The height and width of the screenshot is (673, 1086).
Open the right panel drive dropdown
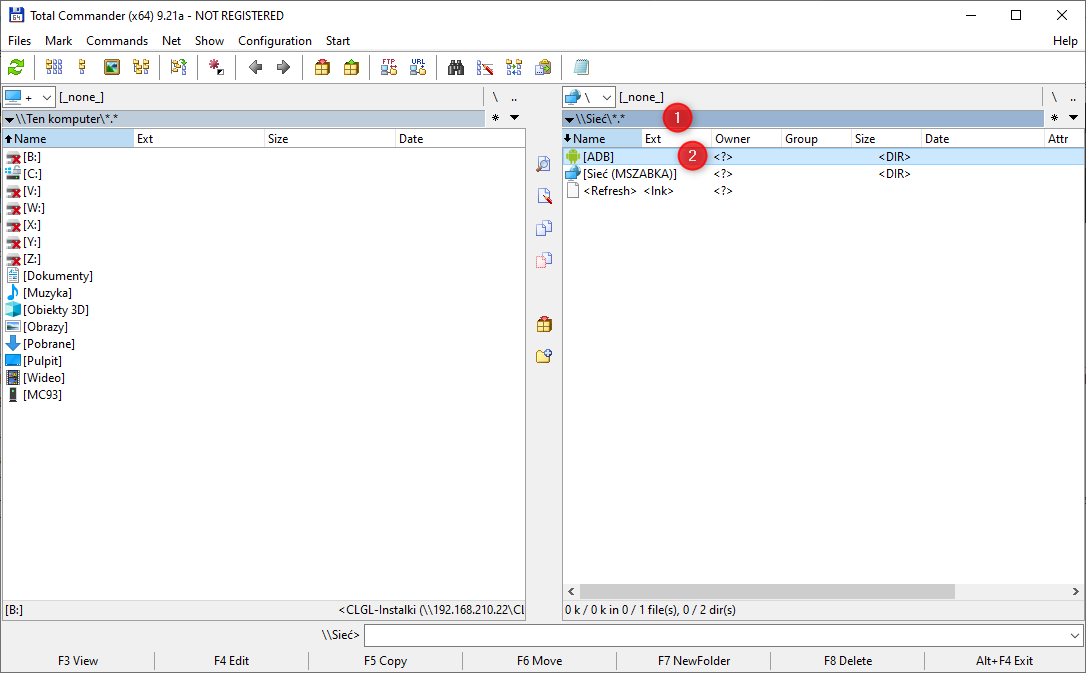pos(606,97)
